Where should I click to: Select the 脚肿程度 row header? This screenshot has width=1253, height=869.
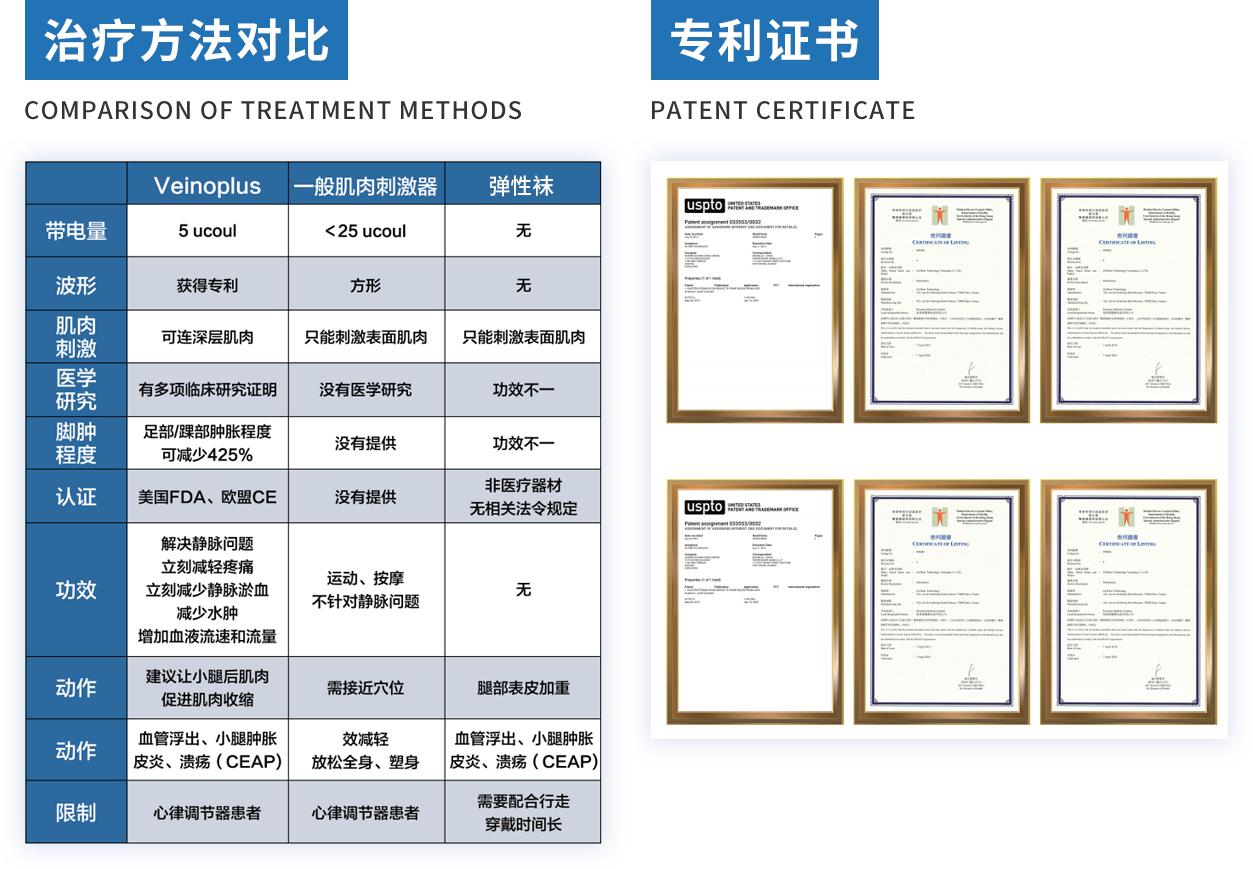(76, 443)
